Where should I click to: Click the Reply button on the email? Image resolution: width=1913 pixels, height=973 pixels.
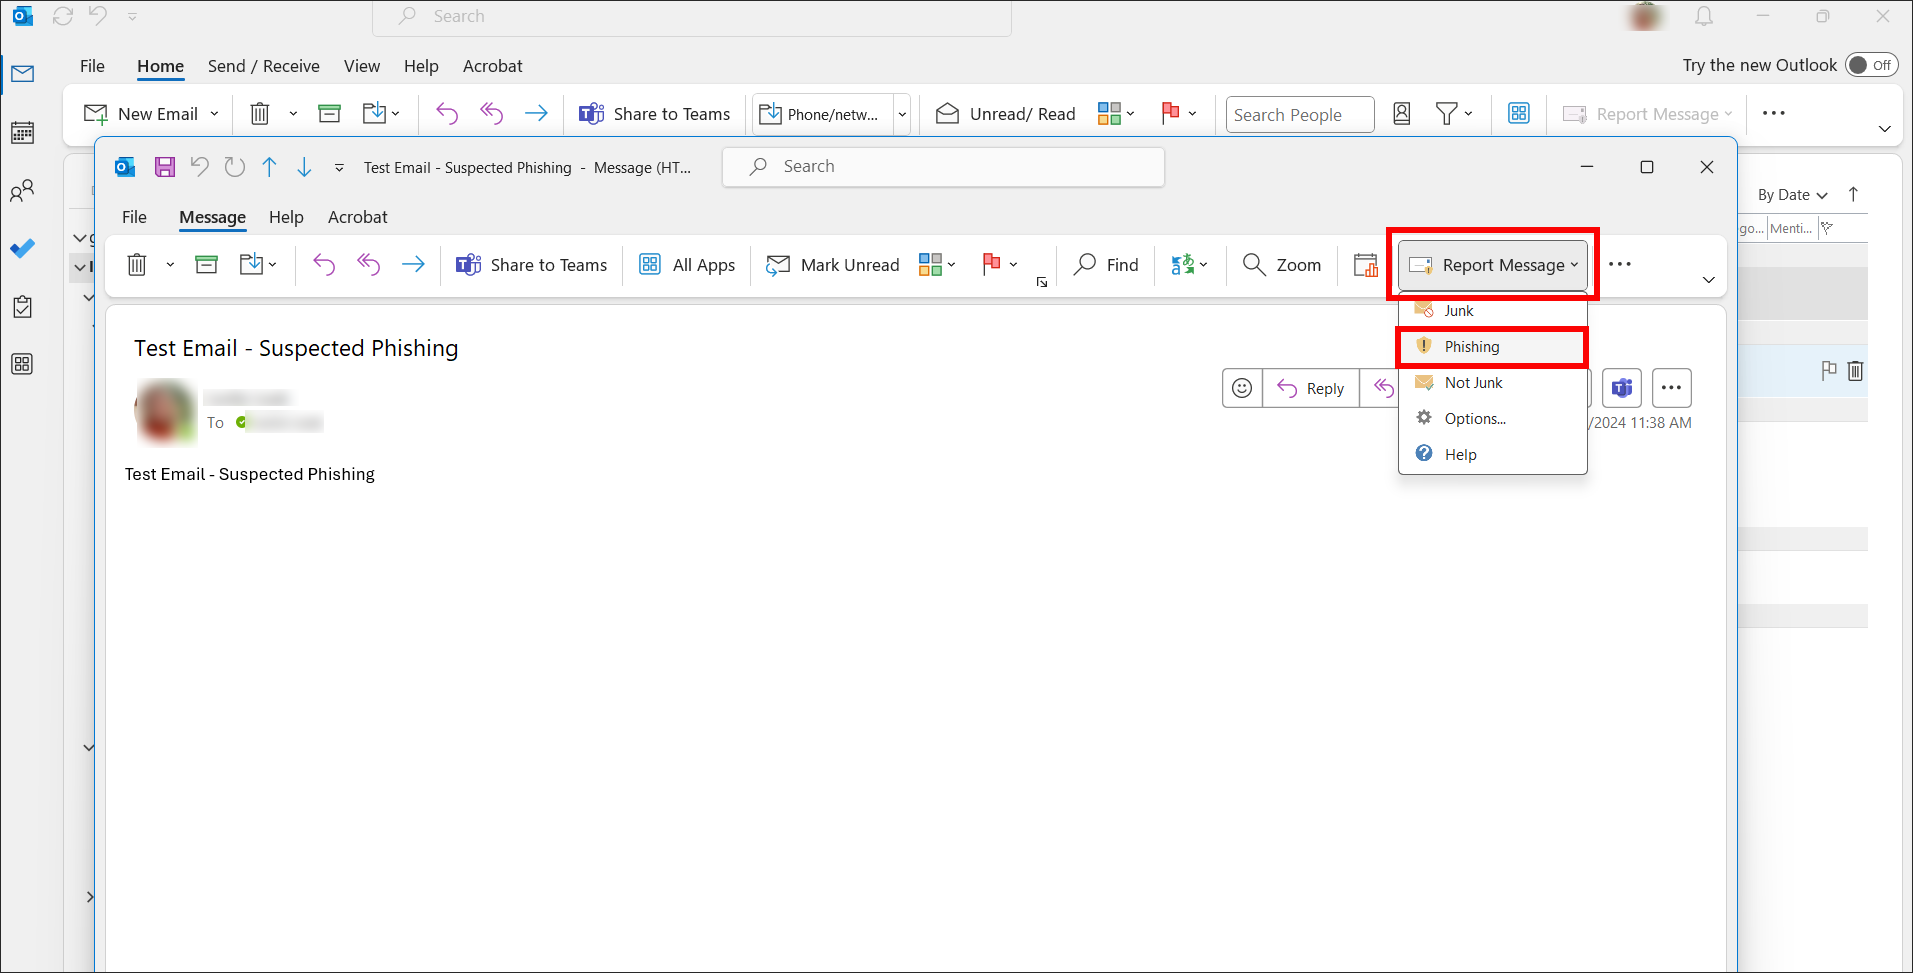(1311, 387)
